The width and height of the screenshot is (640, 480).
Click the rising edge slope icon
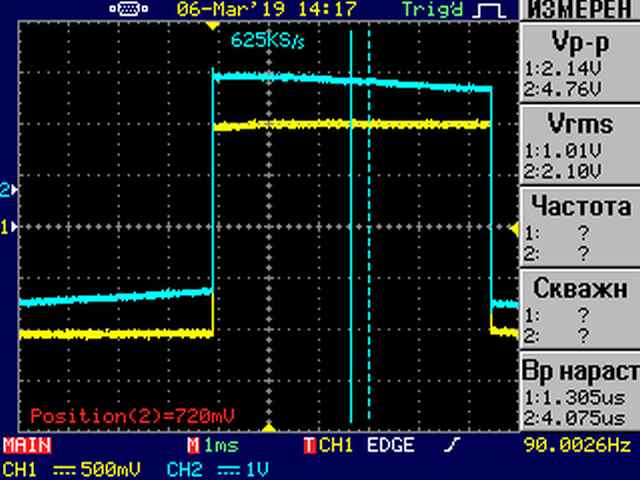452,445
